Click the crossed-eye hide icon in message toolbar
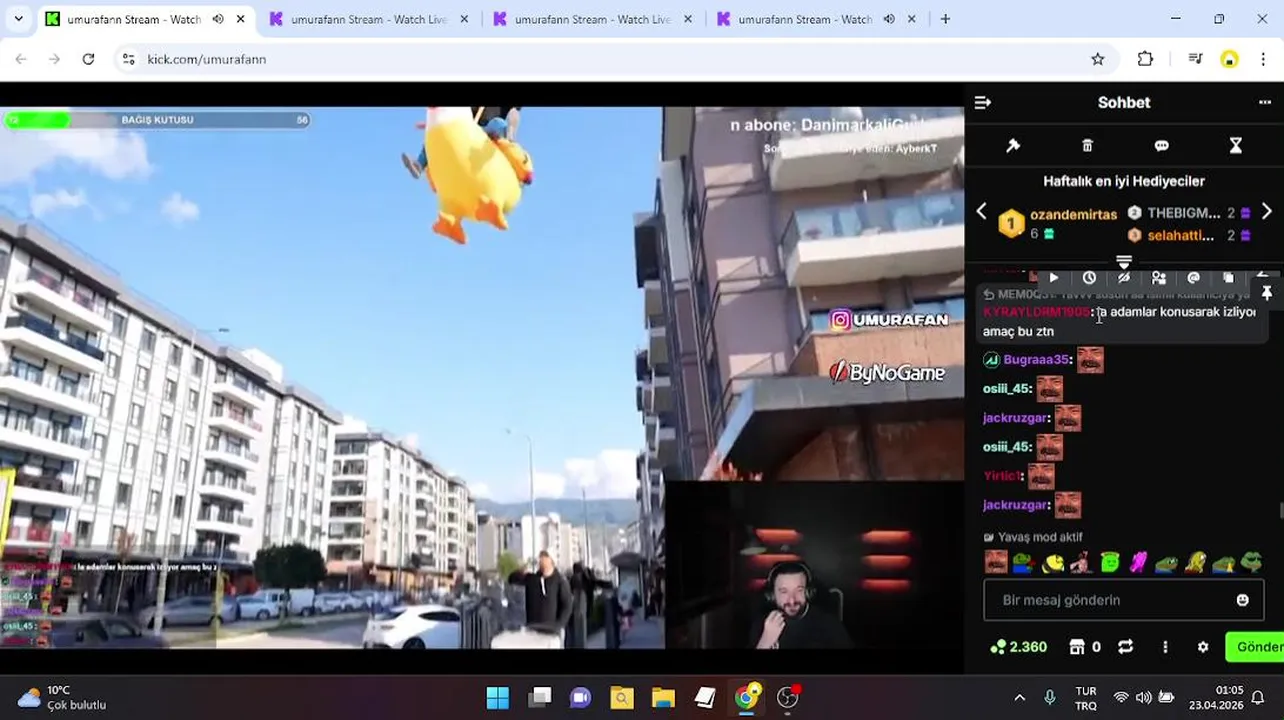Screen dimensions: 1284x720 (1124, 278)
